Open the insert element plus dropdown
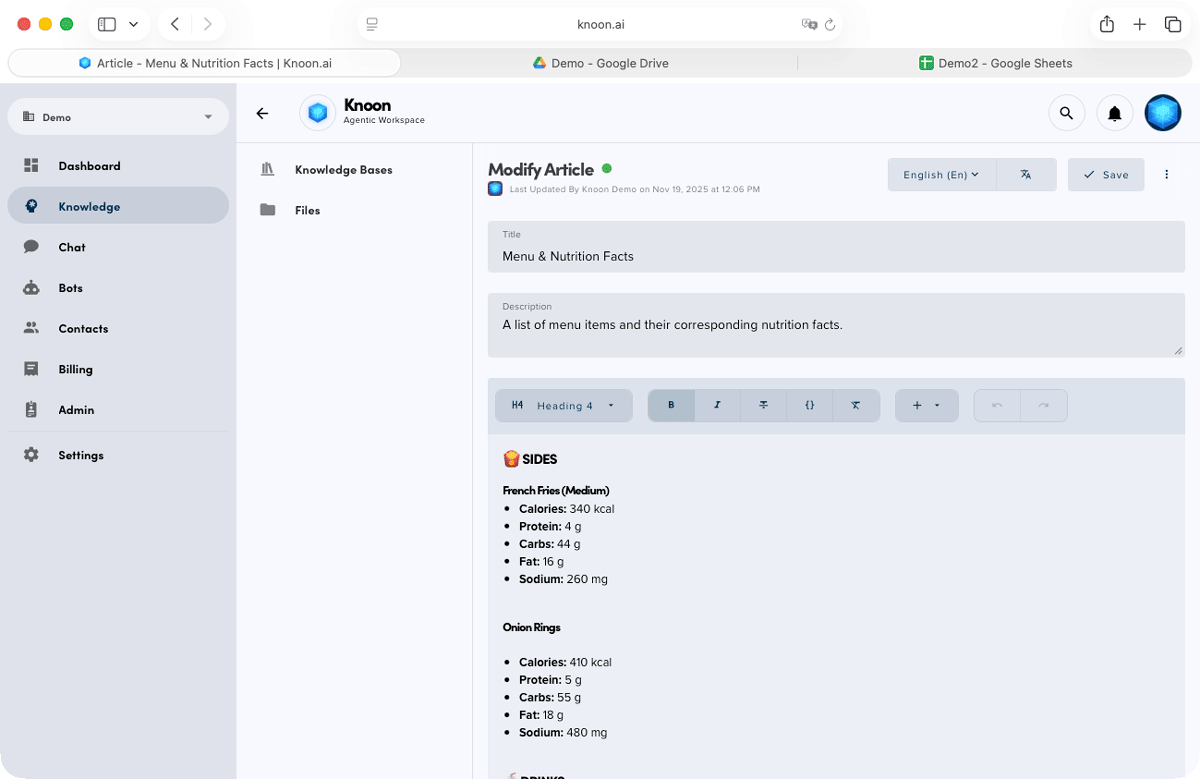The height and width of the screenshot is (779, 1200). [926, 405]
